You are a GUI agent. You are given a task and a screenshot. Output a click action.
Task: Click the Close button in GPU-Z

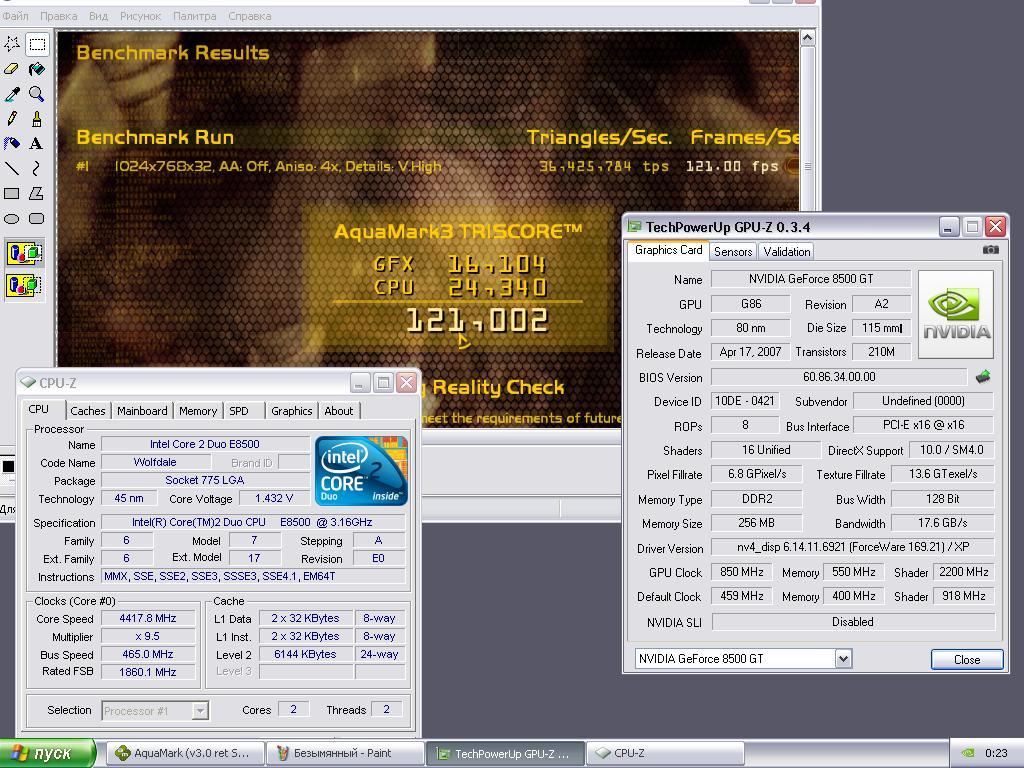coord(967,660)
